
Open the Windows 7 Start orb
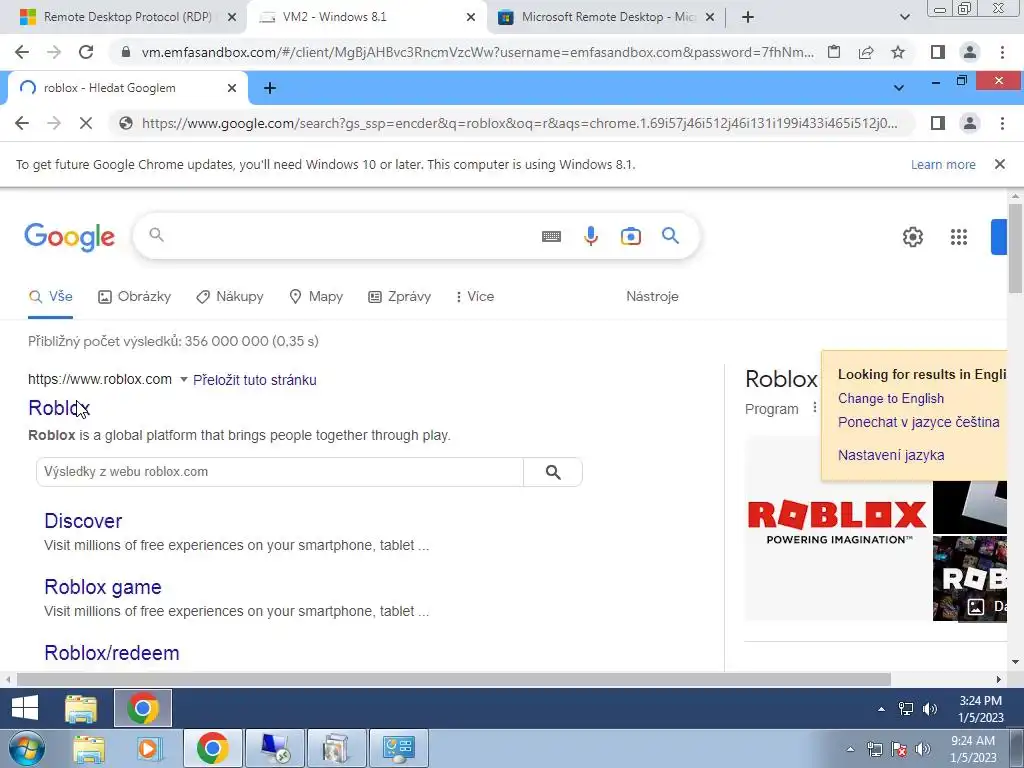(x=26, y=748)
